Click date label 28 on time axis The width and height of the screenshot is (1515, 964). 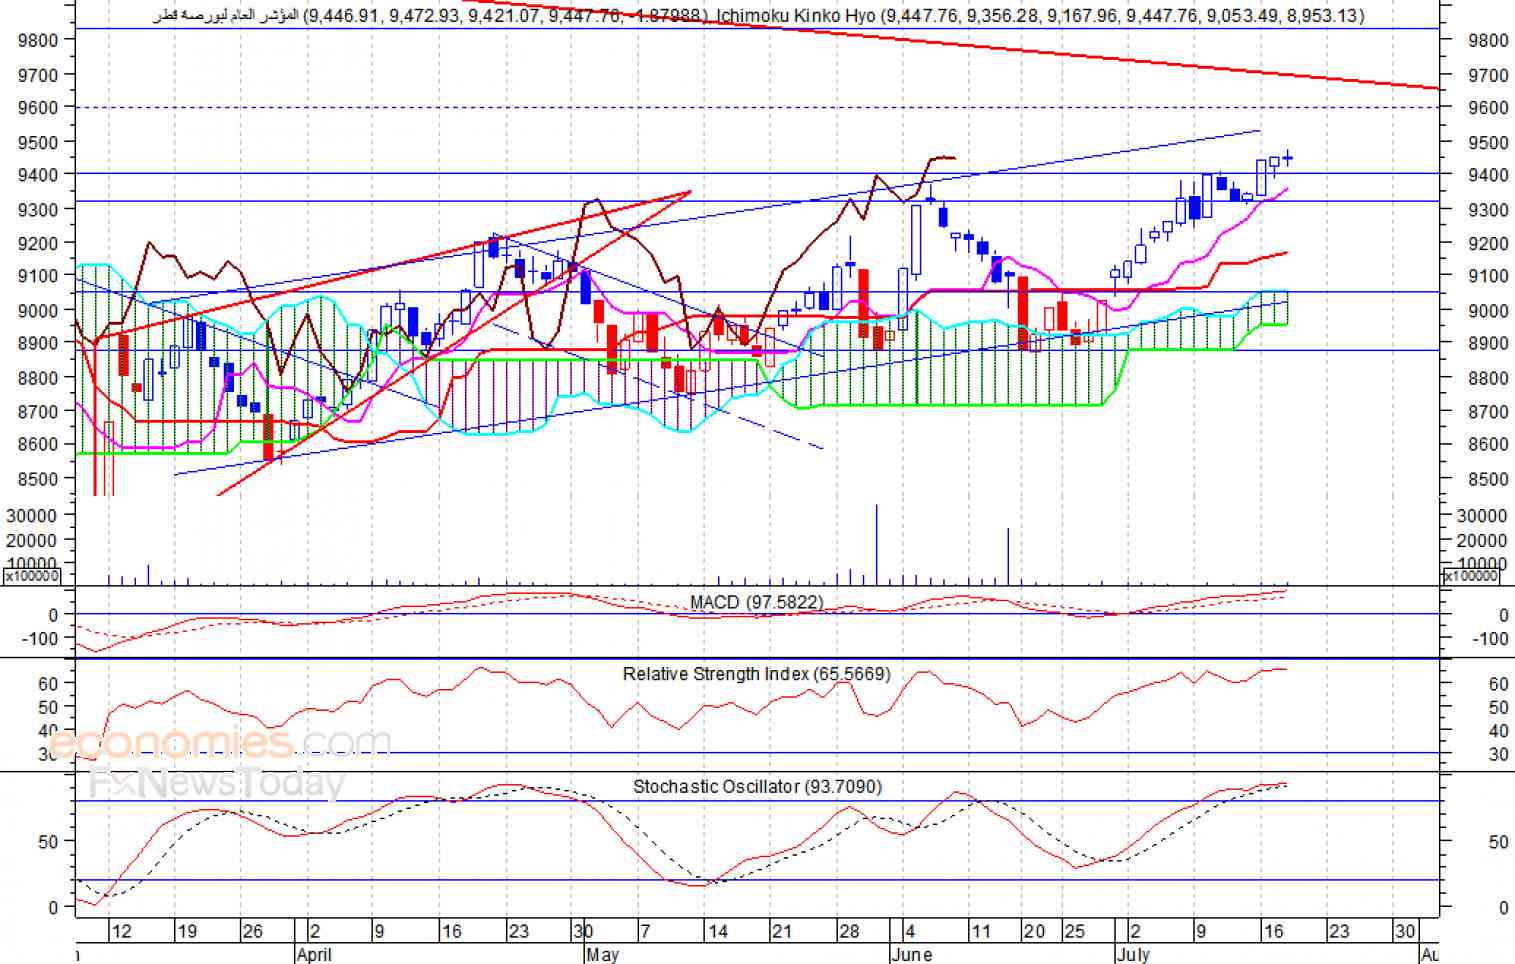[849, 931]
